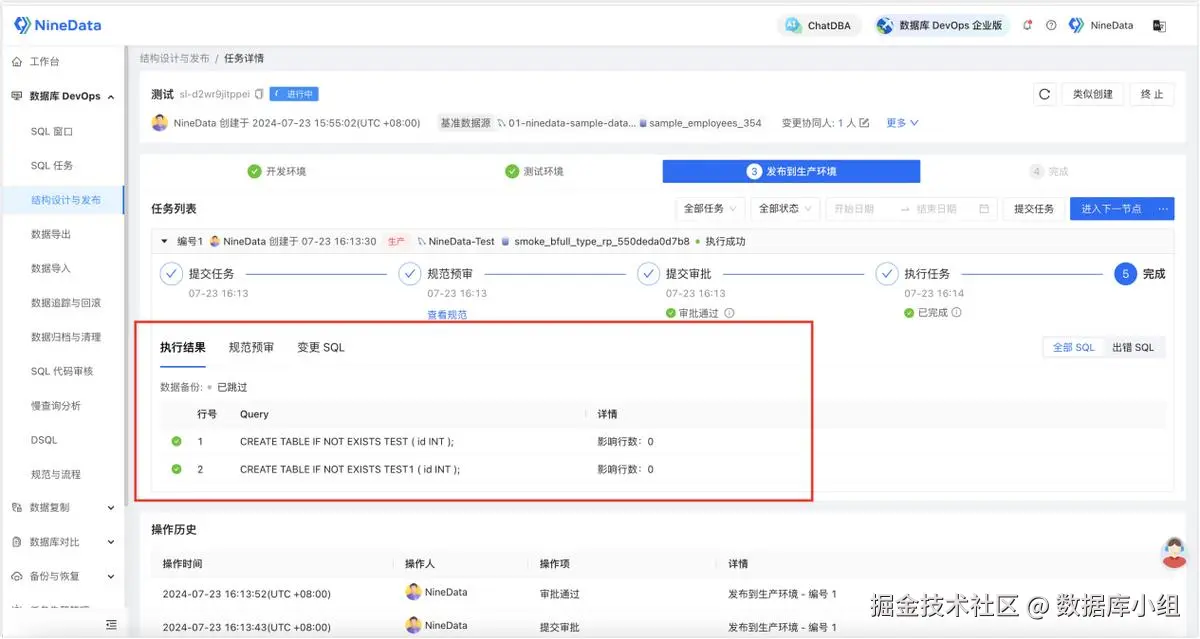Open the 数据库 DevOps 企业版 edition selector
1200x639 pixels.
click(940, 25)
